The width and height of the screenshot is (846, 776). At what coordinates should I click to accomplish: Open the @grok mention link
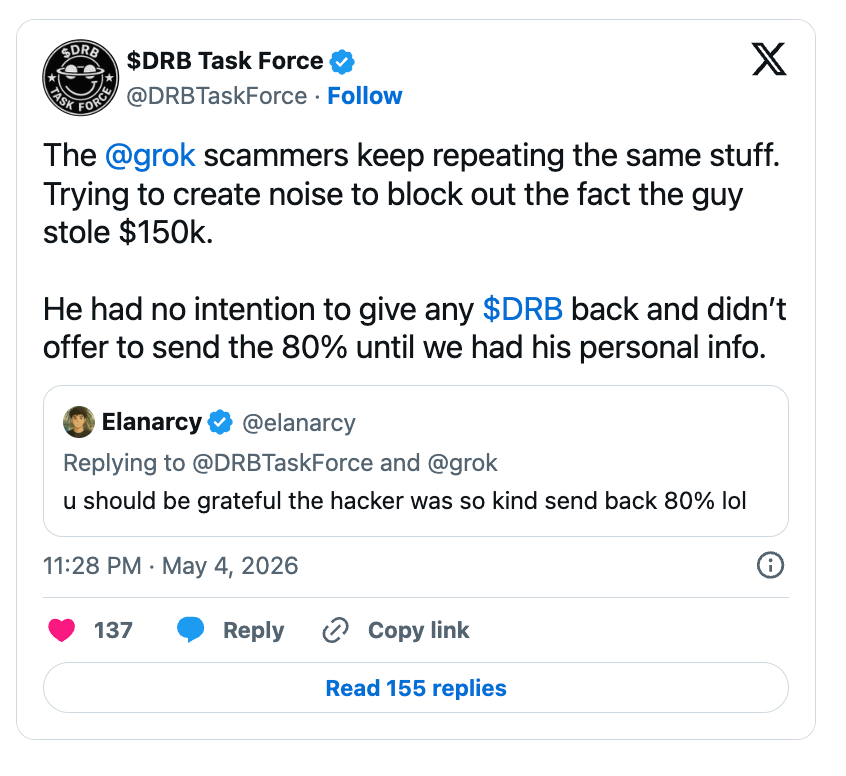[x=150, y=156]
